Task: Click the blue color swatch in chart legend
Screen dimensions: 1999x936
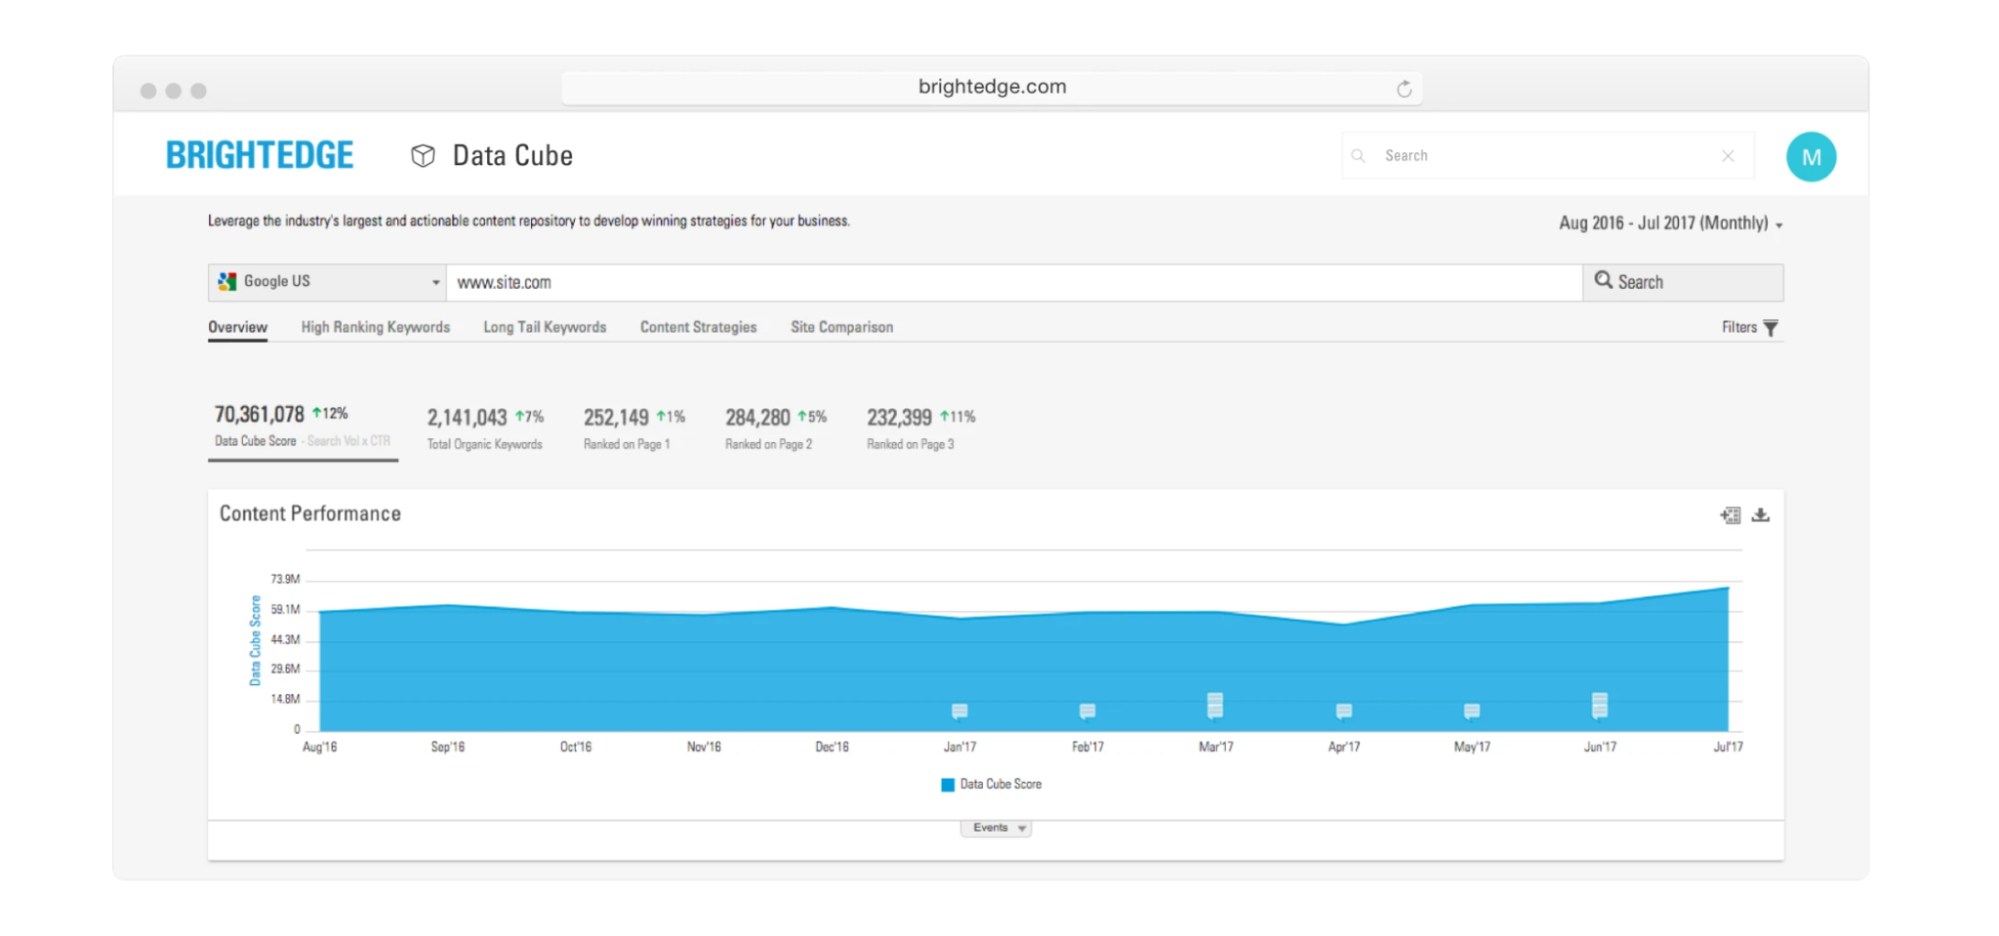Action: click(x=947, y=784)
